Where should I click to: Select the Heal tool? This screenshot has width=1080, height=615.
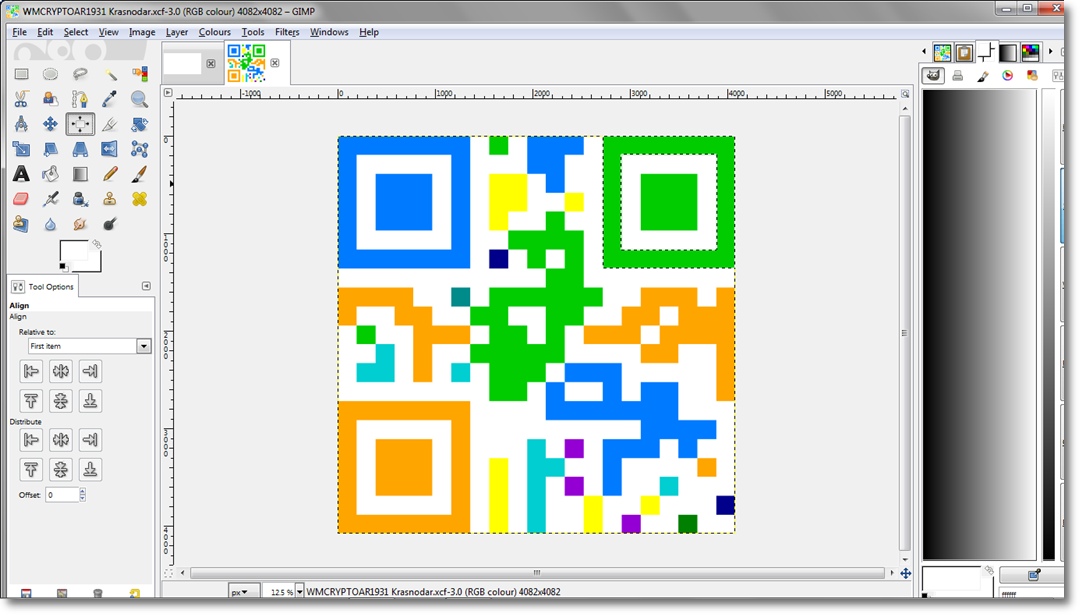(x=139, y=199)
